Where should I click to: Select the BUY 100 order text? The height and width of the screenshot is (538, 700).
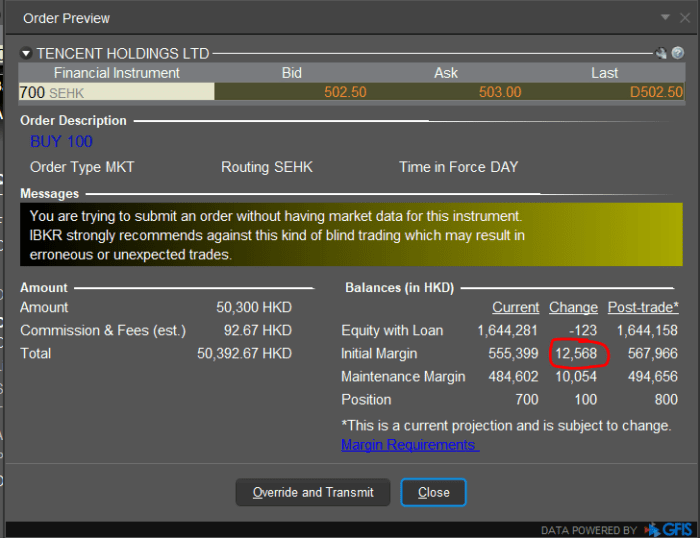pos(61,142)
